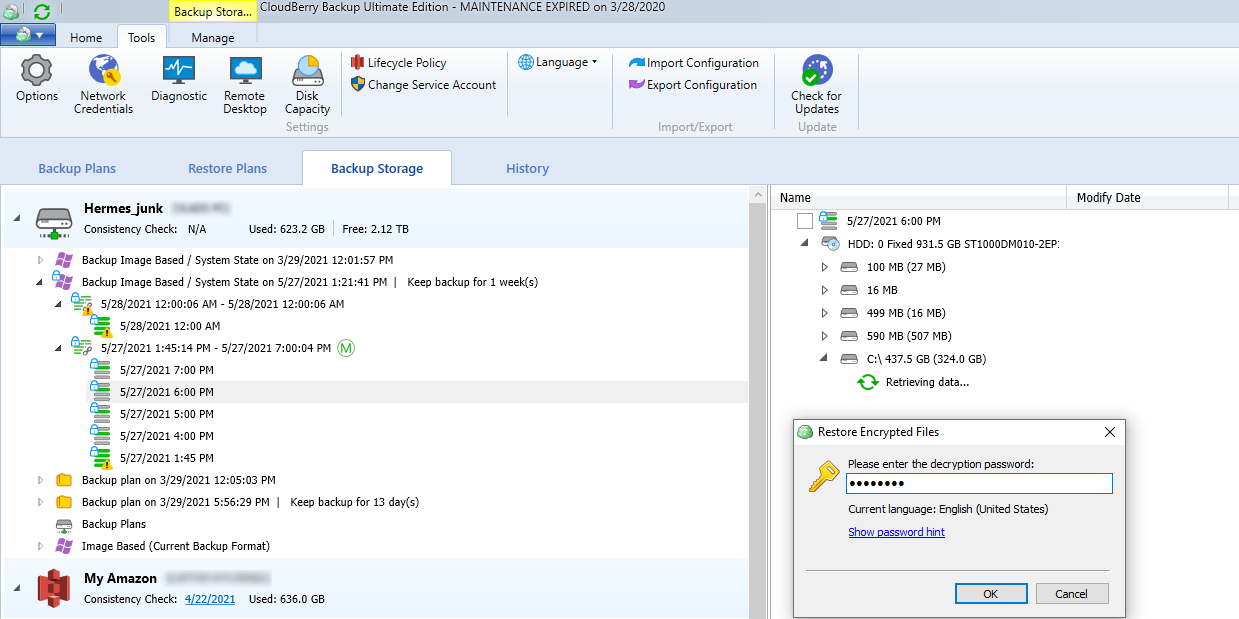Image resolution: width=1239 pixels, height=619 pixels.
Task: Open Lifecycle Policy
Action: tap(398, 63)
